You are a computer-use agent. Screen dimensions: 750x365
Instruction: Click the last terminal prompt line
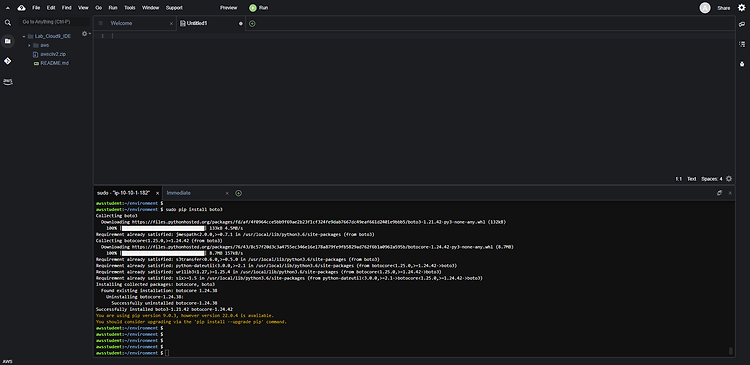point(132,353)
